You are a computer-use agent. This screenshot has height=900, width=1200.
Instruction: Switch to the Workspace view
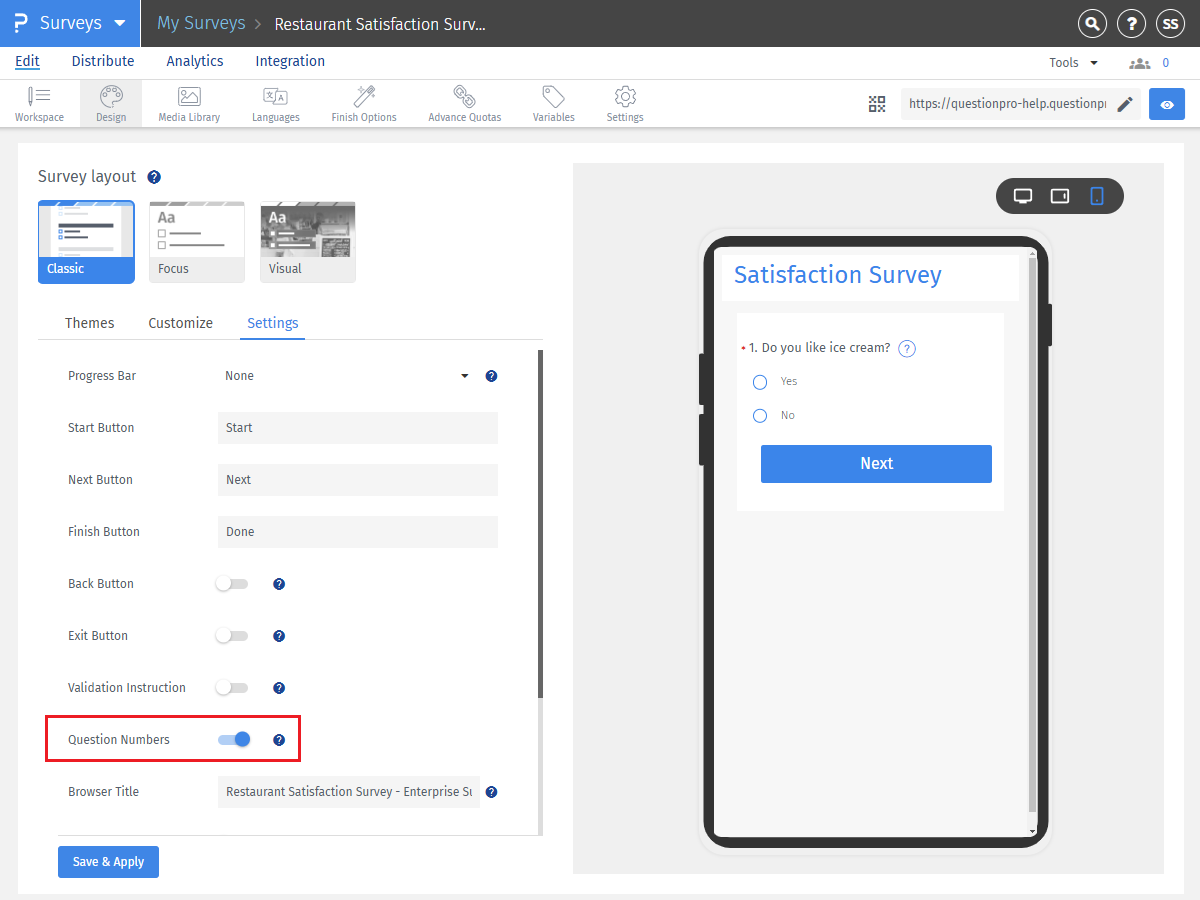coord(39,103)
